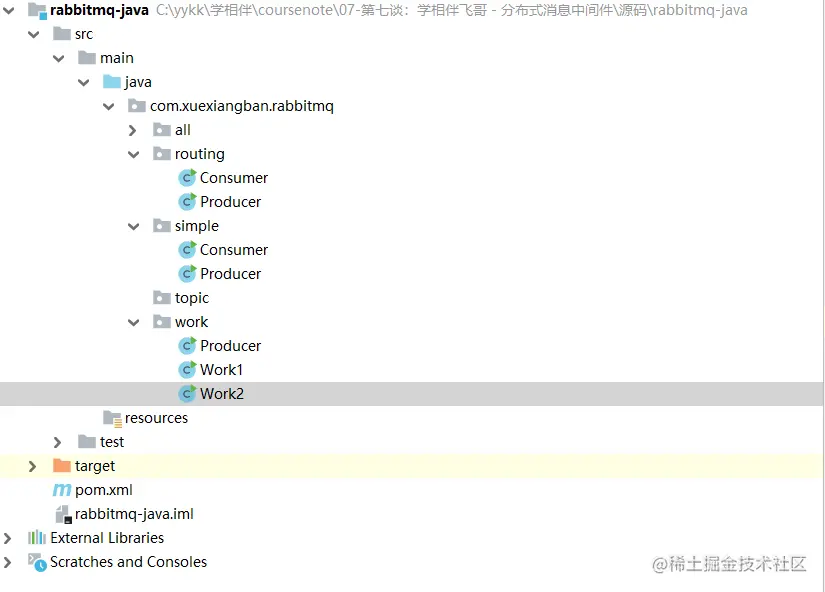
Task: Expand the all package chevron
Action: [133, 131]
